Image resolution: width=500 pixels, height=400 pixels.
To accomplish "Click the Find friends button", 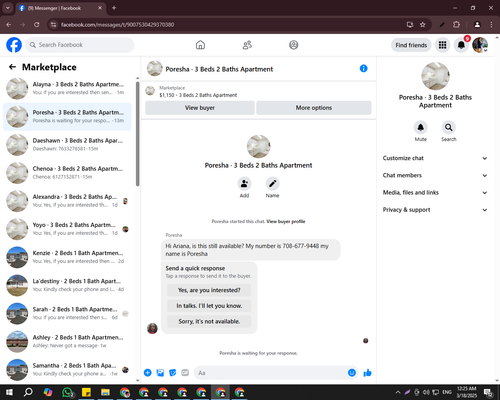I will point(411,45).
